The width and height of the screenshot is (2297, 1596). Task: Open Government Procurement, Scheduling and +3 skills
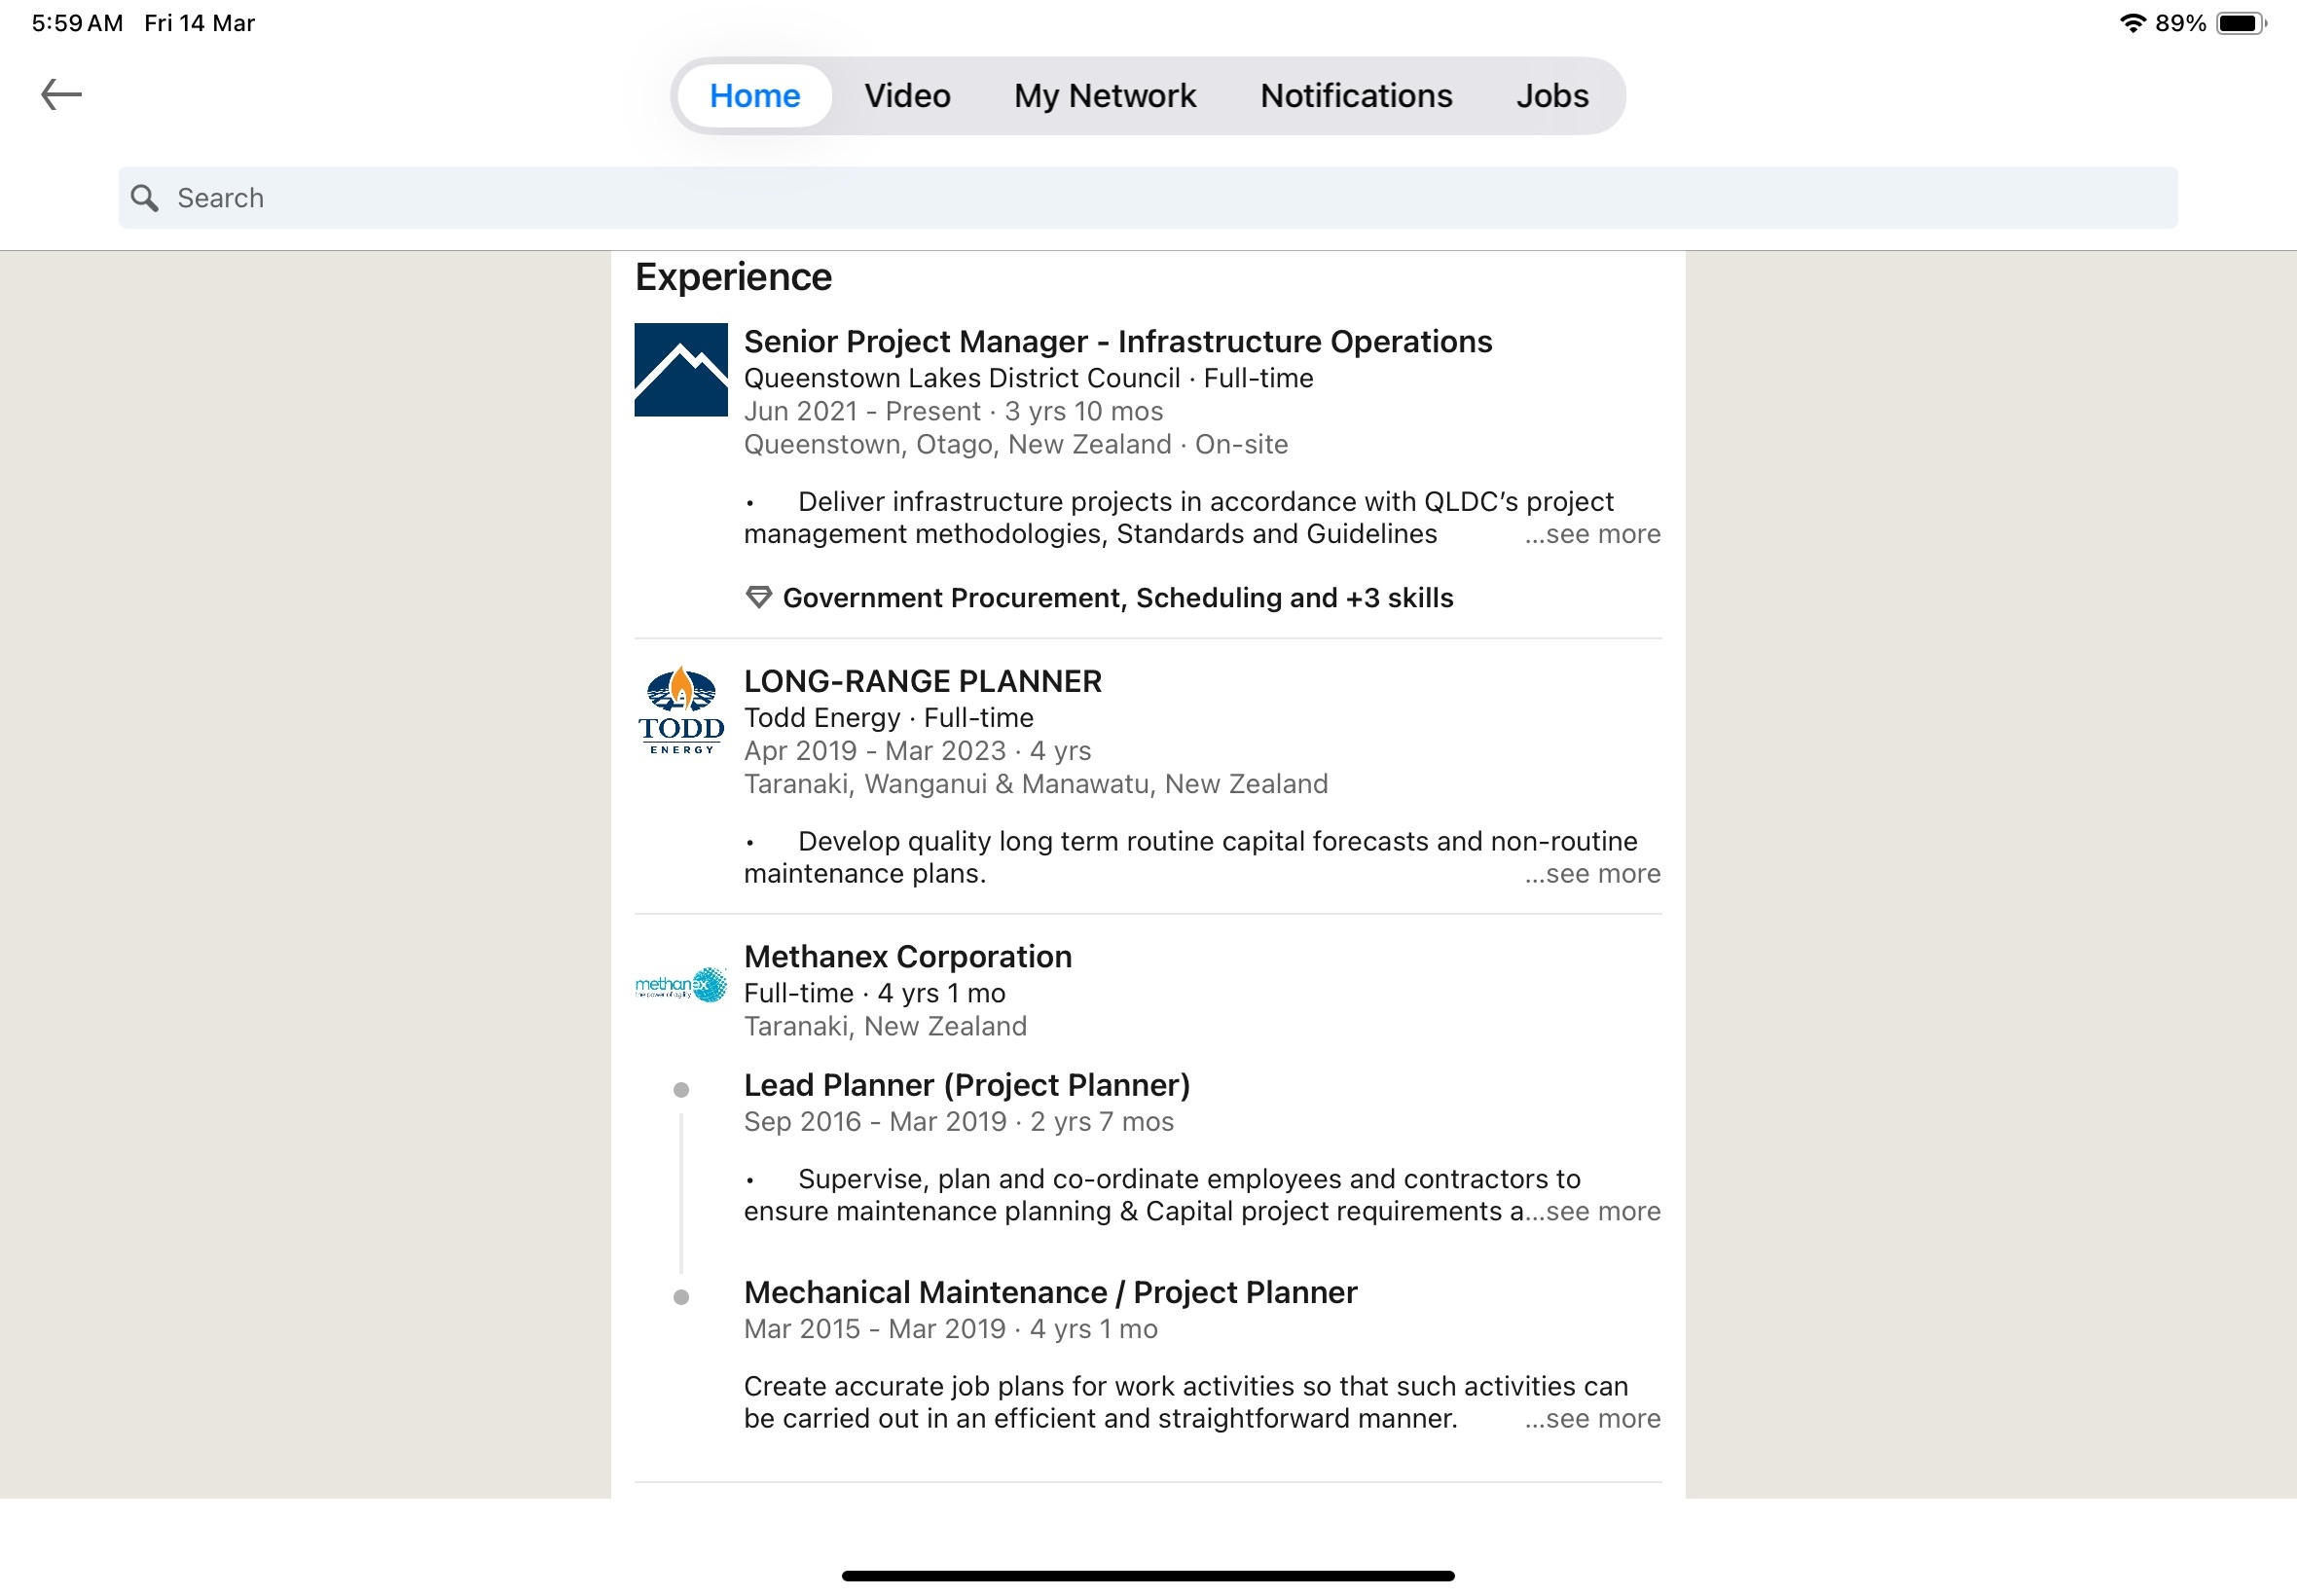[1117, 598]
